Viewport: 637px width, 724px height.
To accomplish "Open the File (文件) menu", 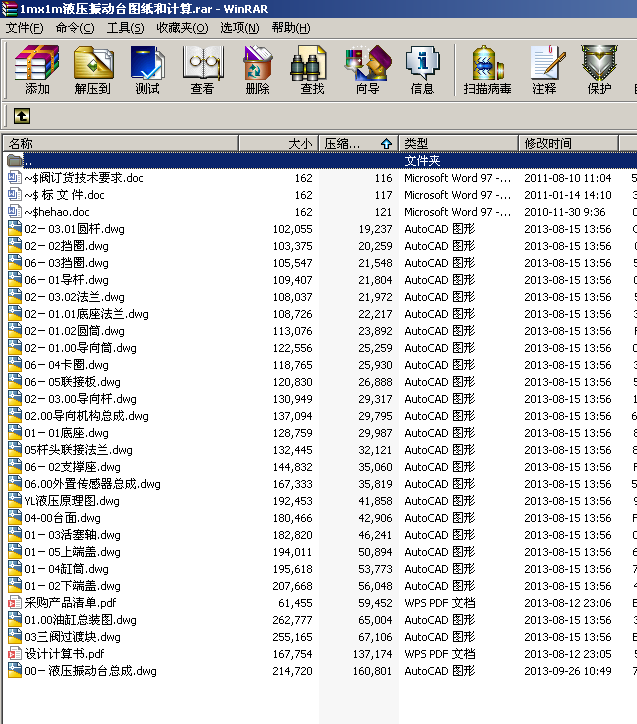I will pos(24,28).
